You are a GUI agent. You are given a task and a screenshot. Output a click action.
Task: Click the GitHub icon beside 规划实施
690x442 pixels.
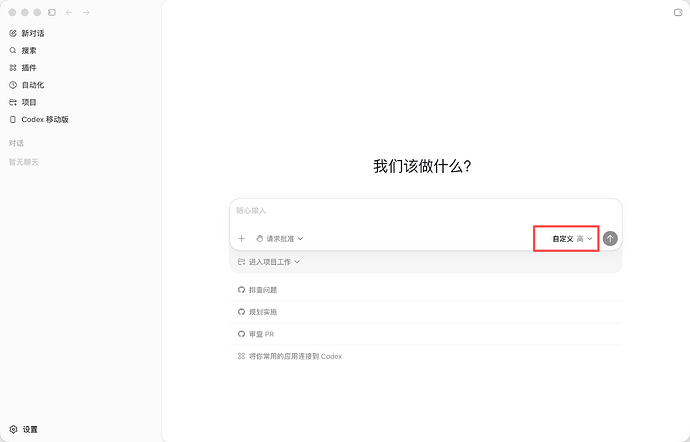pyautogui.click(x=241, y=312)
